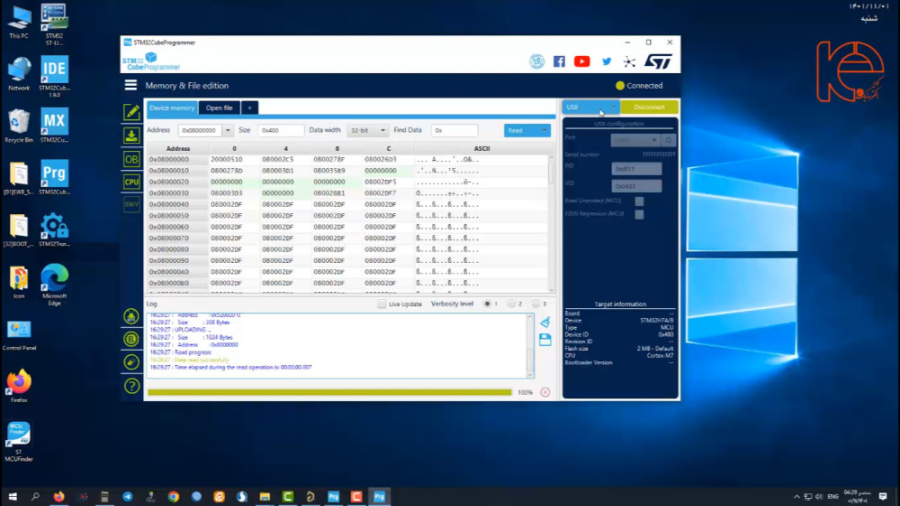This screenshot has height=506, width=900.
Task: Open the Data width 32-bit dropdown
Action: (367, 131)
